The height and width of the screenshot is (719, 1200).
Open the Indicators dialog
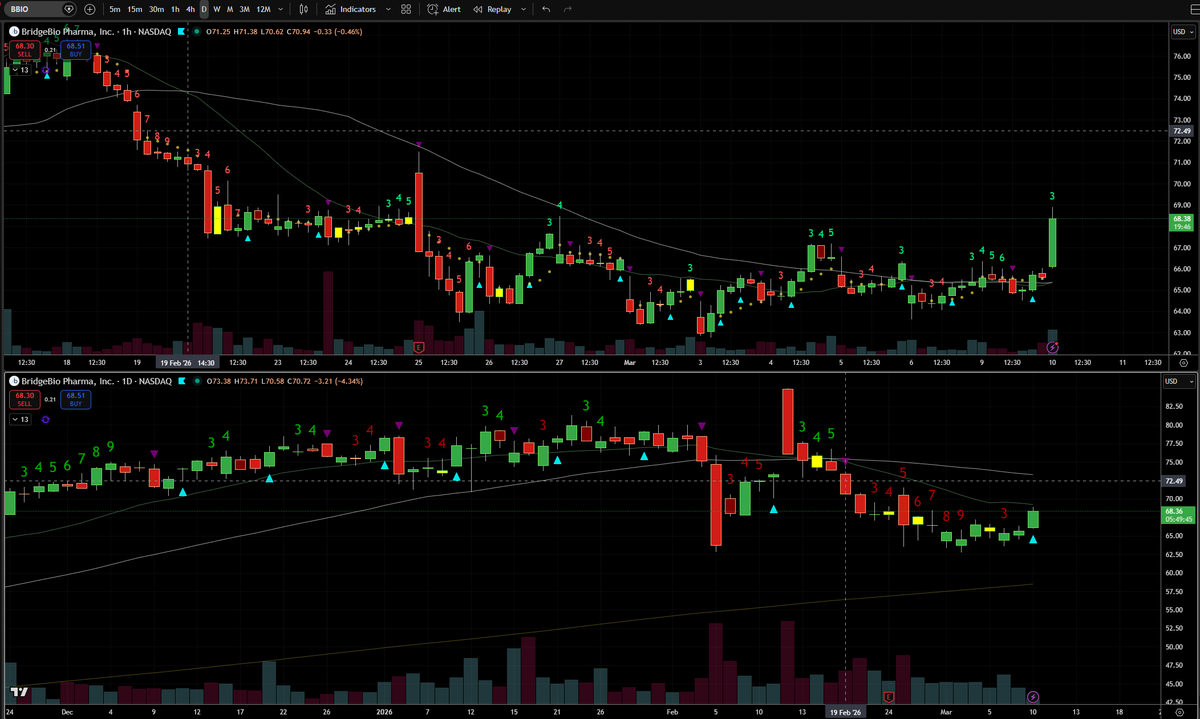point(351,9)
